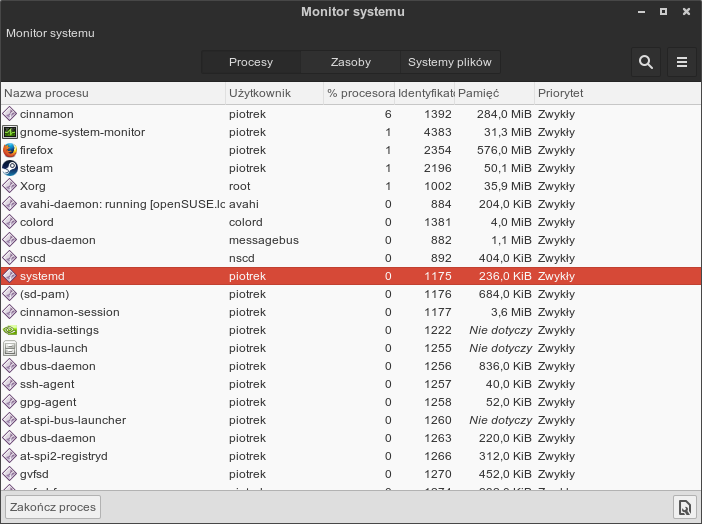Open the process search tool
This screenshot has width=702, height=524.
click(646, 62)
